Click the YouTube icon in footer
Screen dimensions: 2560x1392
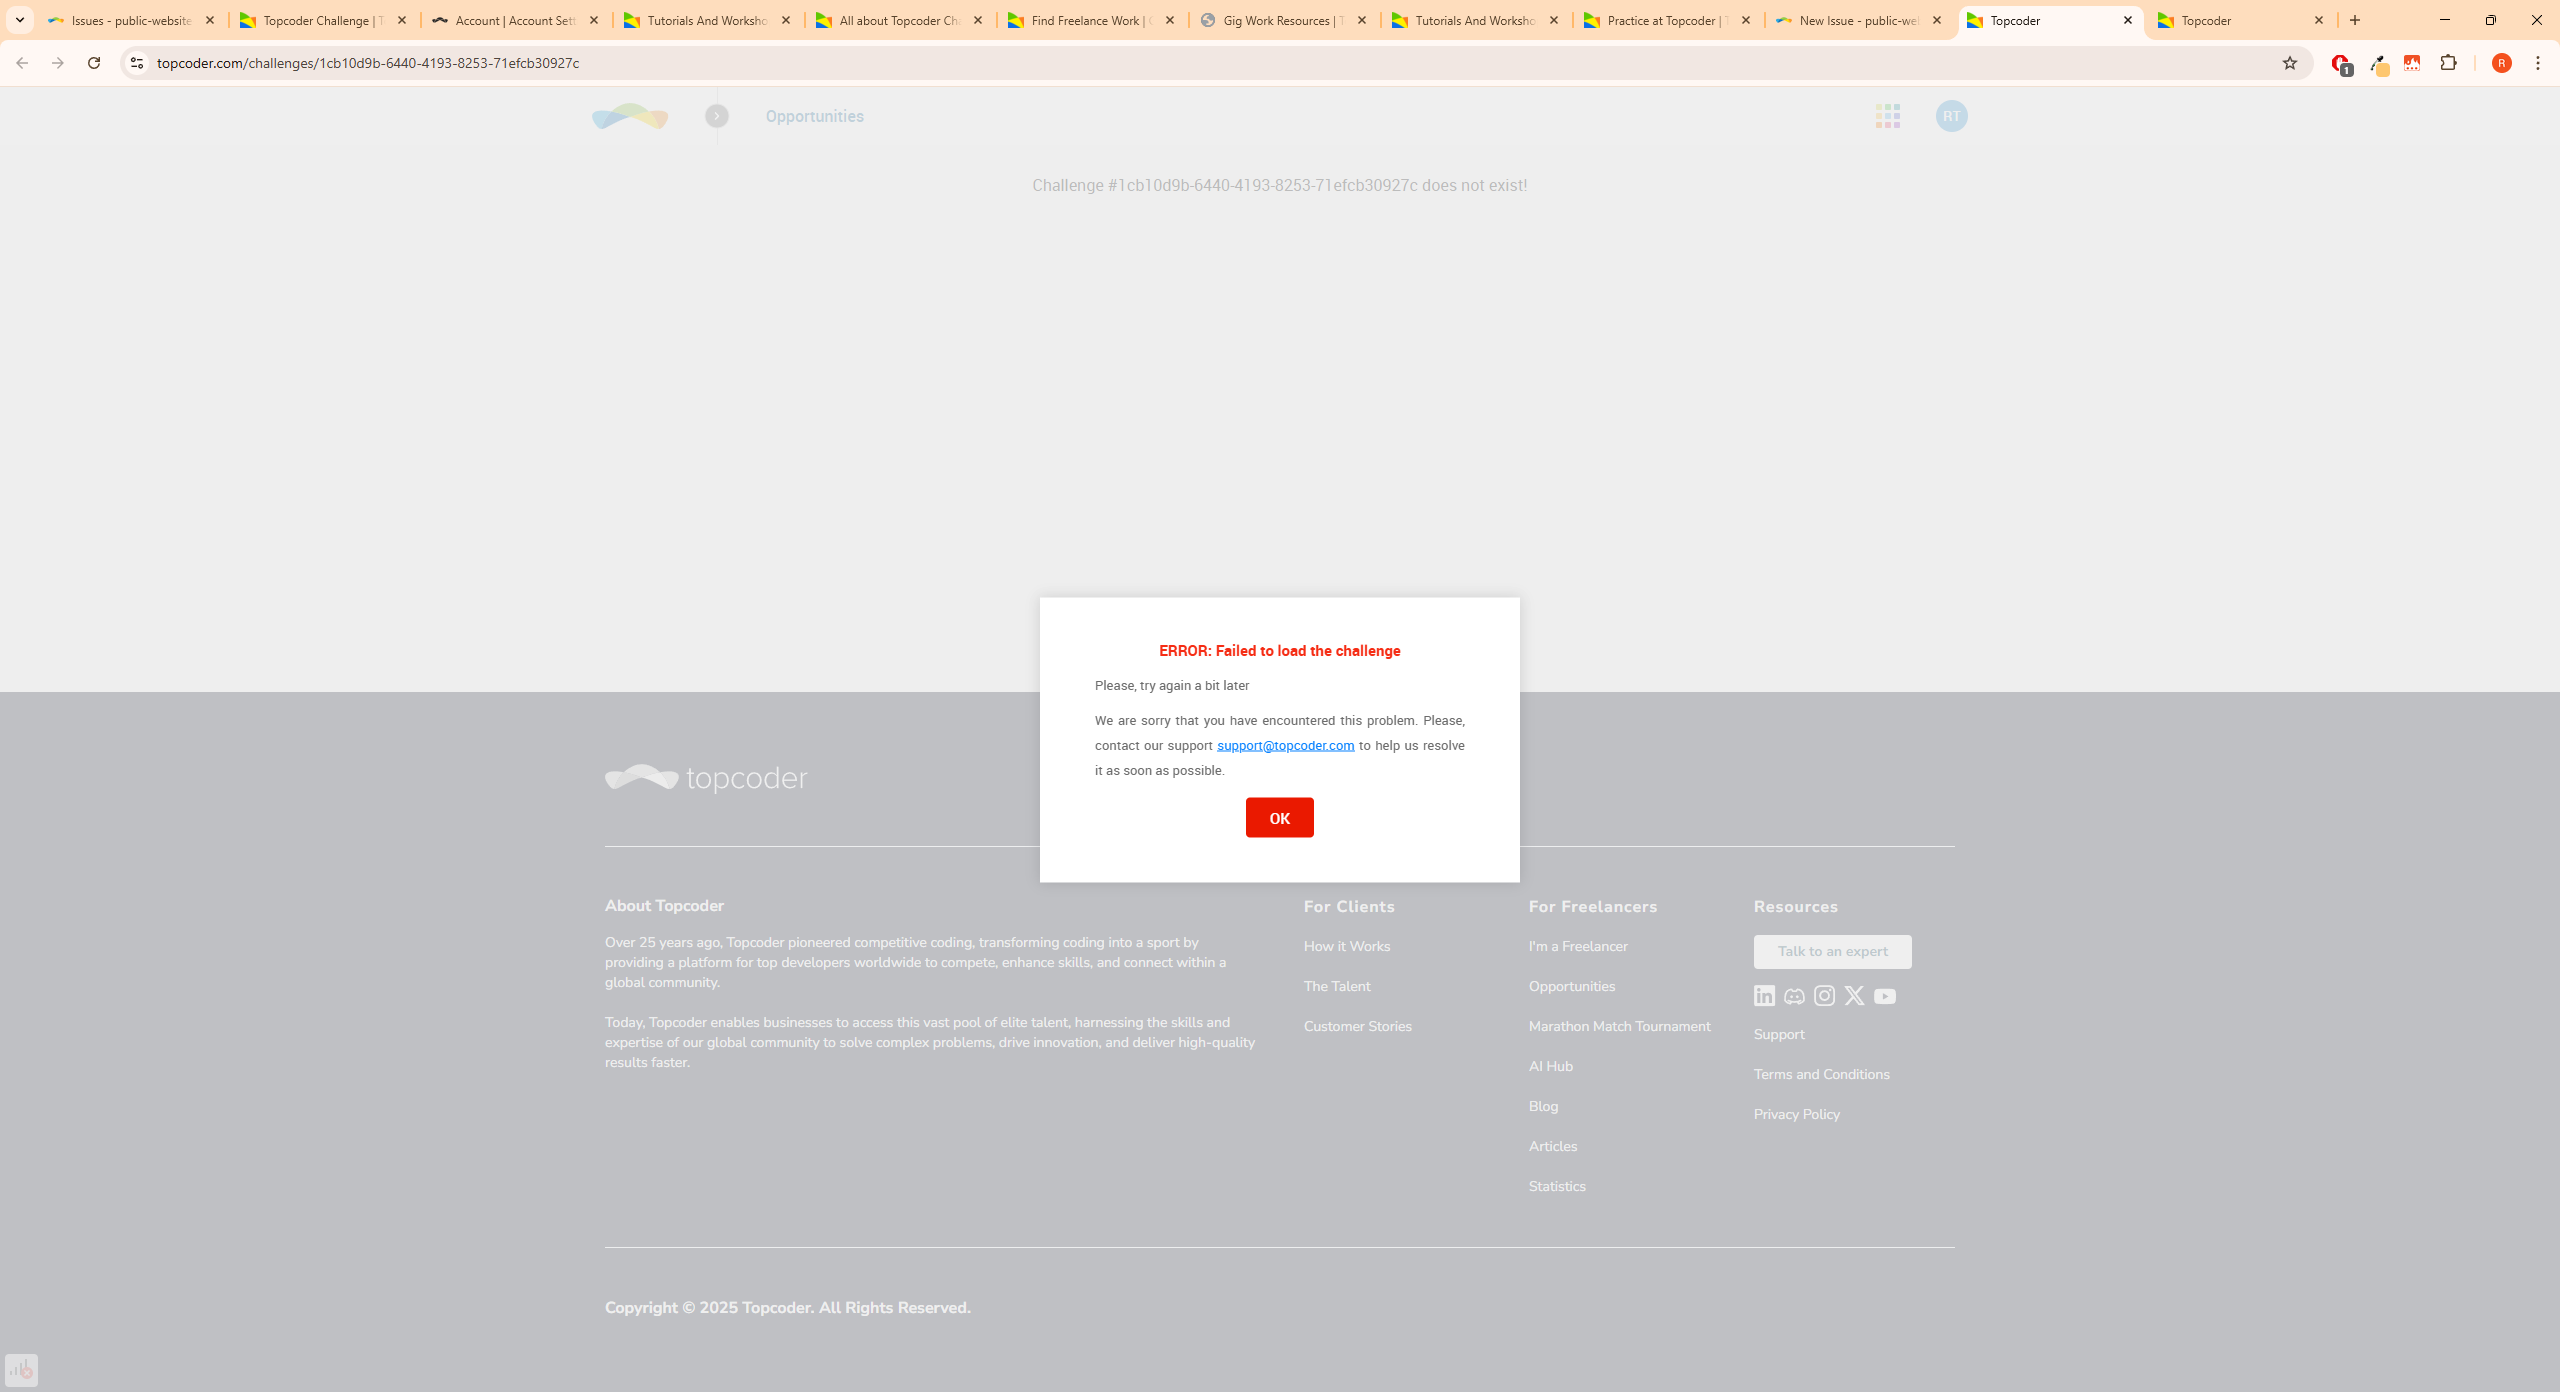pos(1885,996)
